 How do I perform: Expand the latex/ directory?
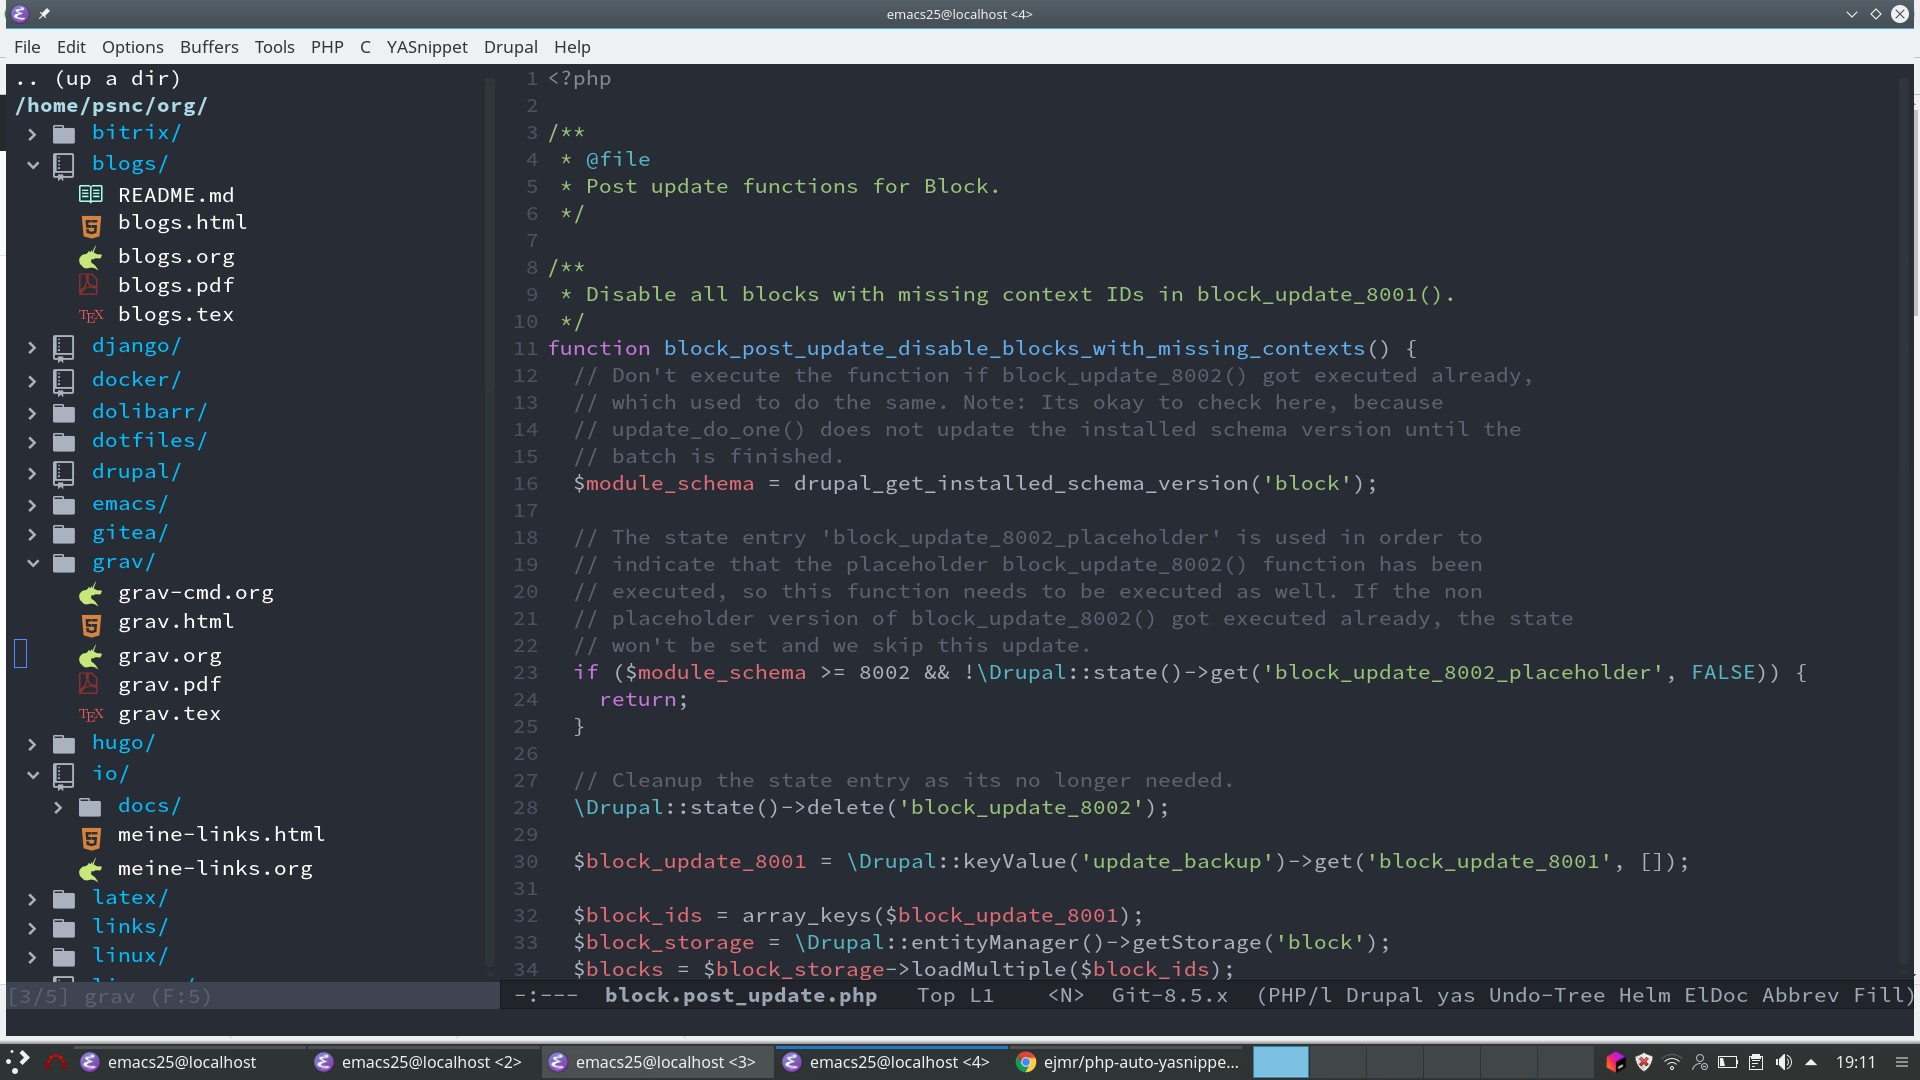32,899
